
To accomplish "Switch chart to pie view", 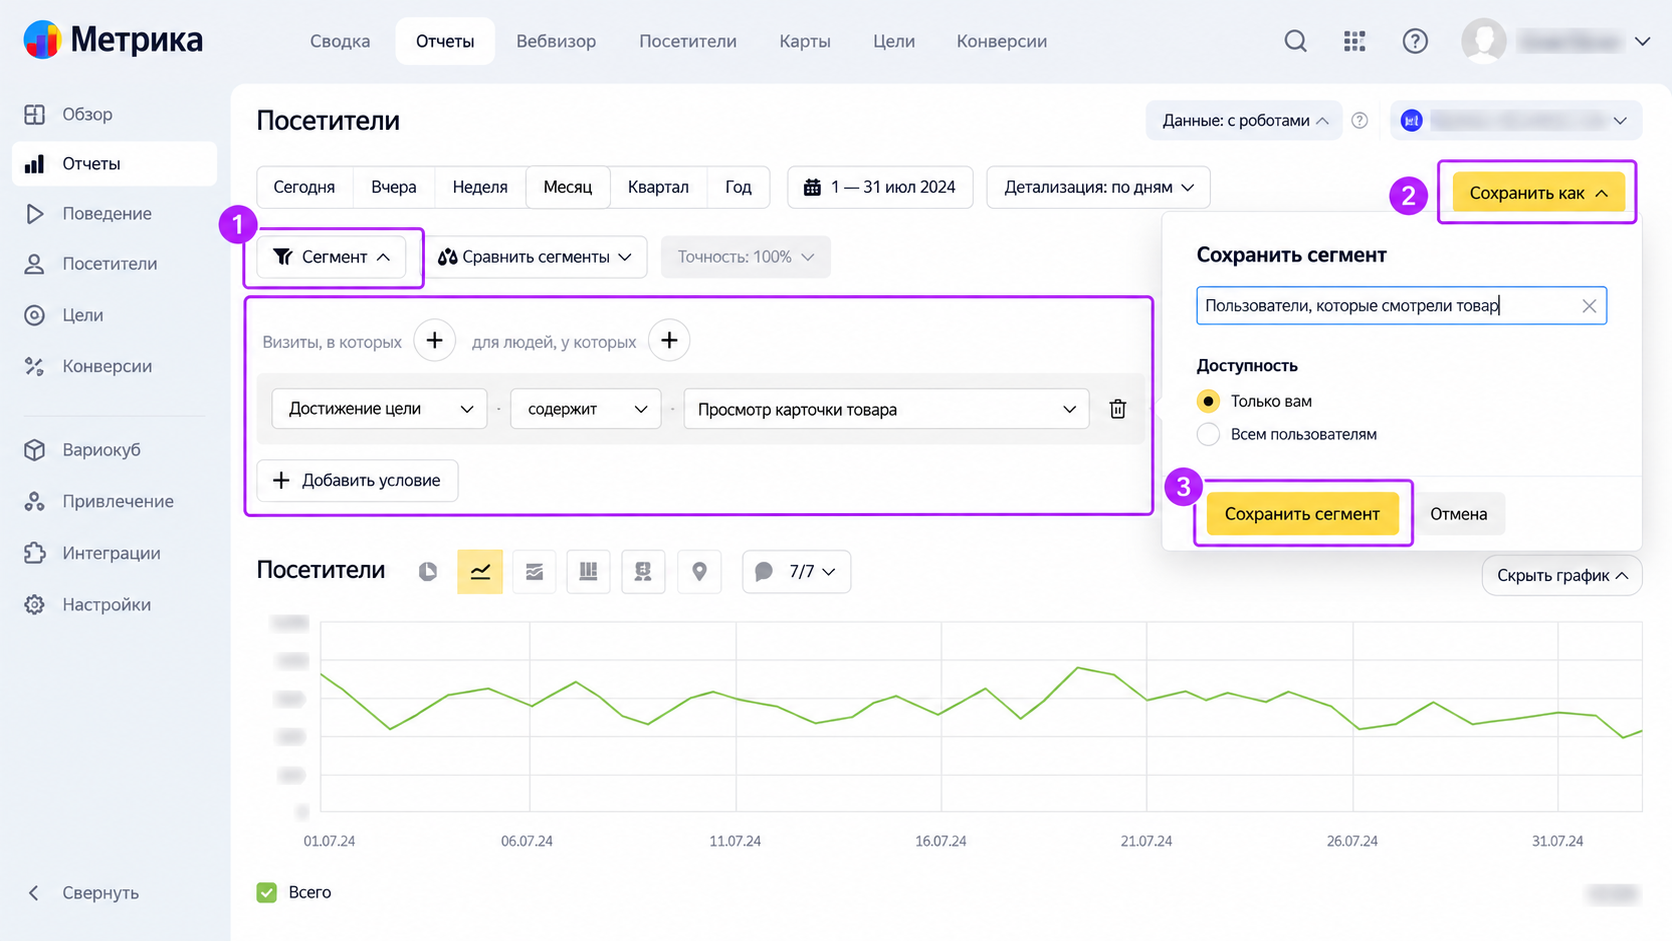I will coord(428,571).
